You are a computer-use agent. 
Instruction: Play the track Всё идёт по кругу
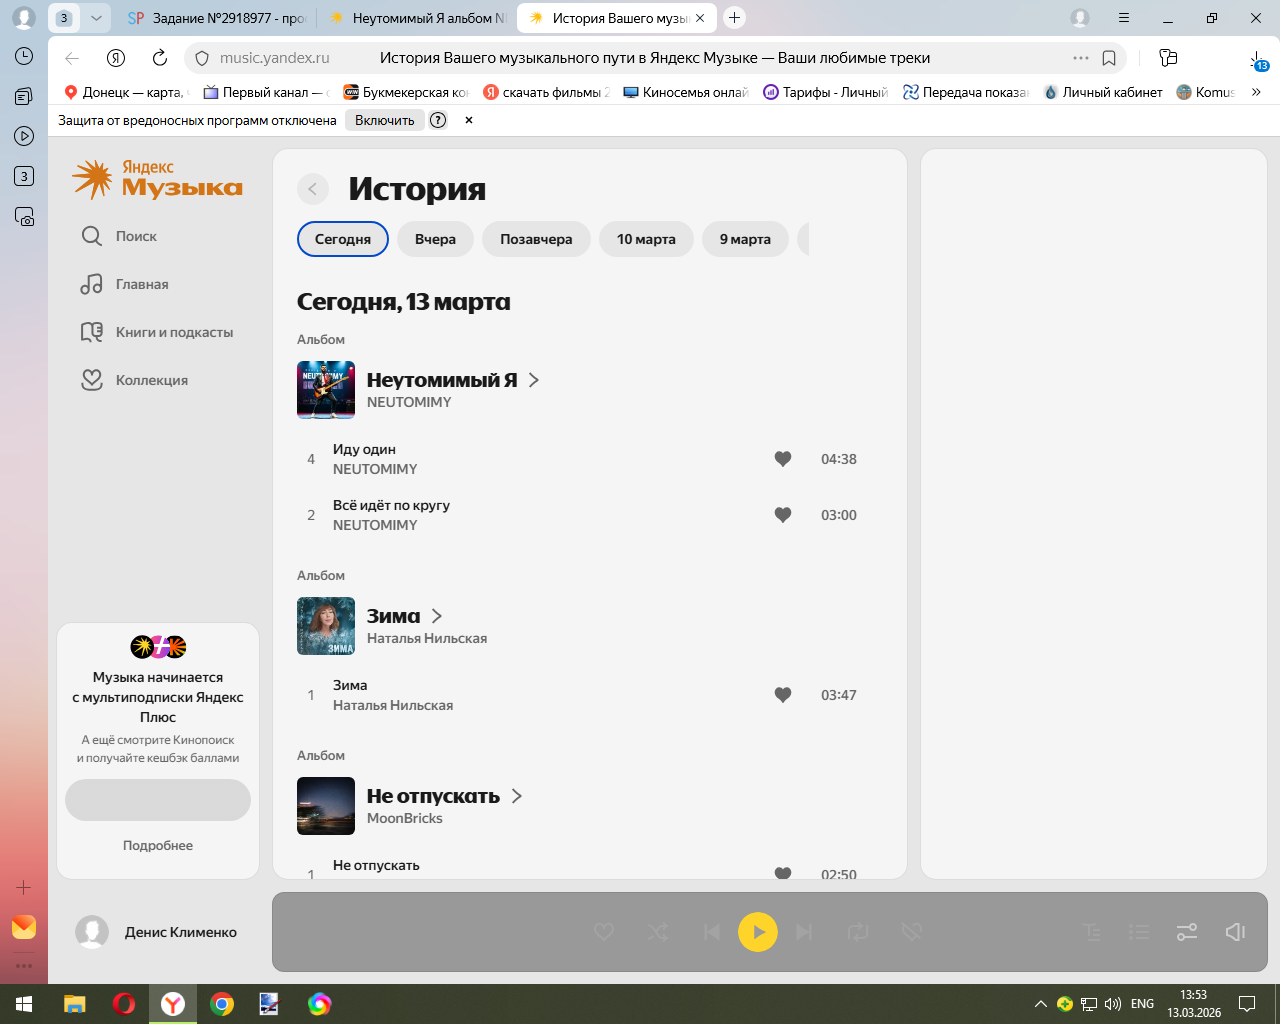(x=391, y=505)
